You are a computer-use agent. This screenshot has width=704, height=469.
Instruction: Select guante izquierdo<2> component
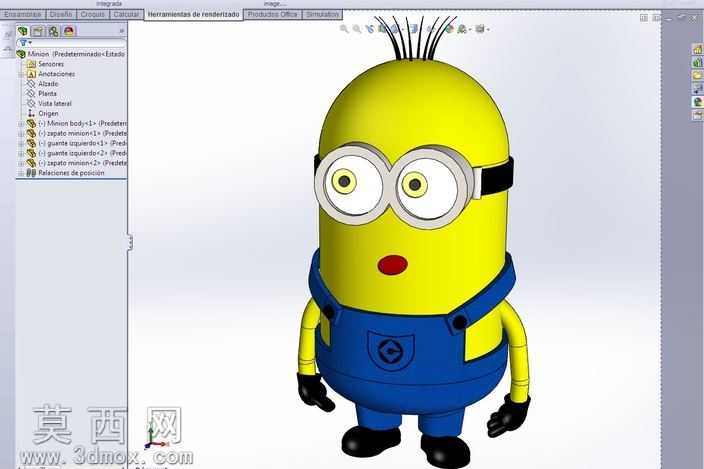tap(83, 153)
